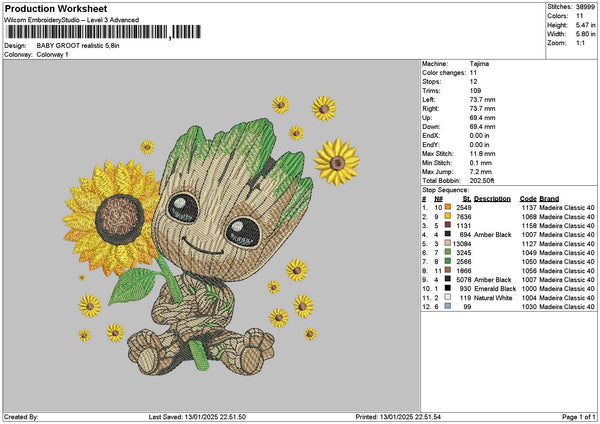Select stitch count 13084 in stop row 5
Screen dimensions: 600x424
[x=462, y=244]
